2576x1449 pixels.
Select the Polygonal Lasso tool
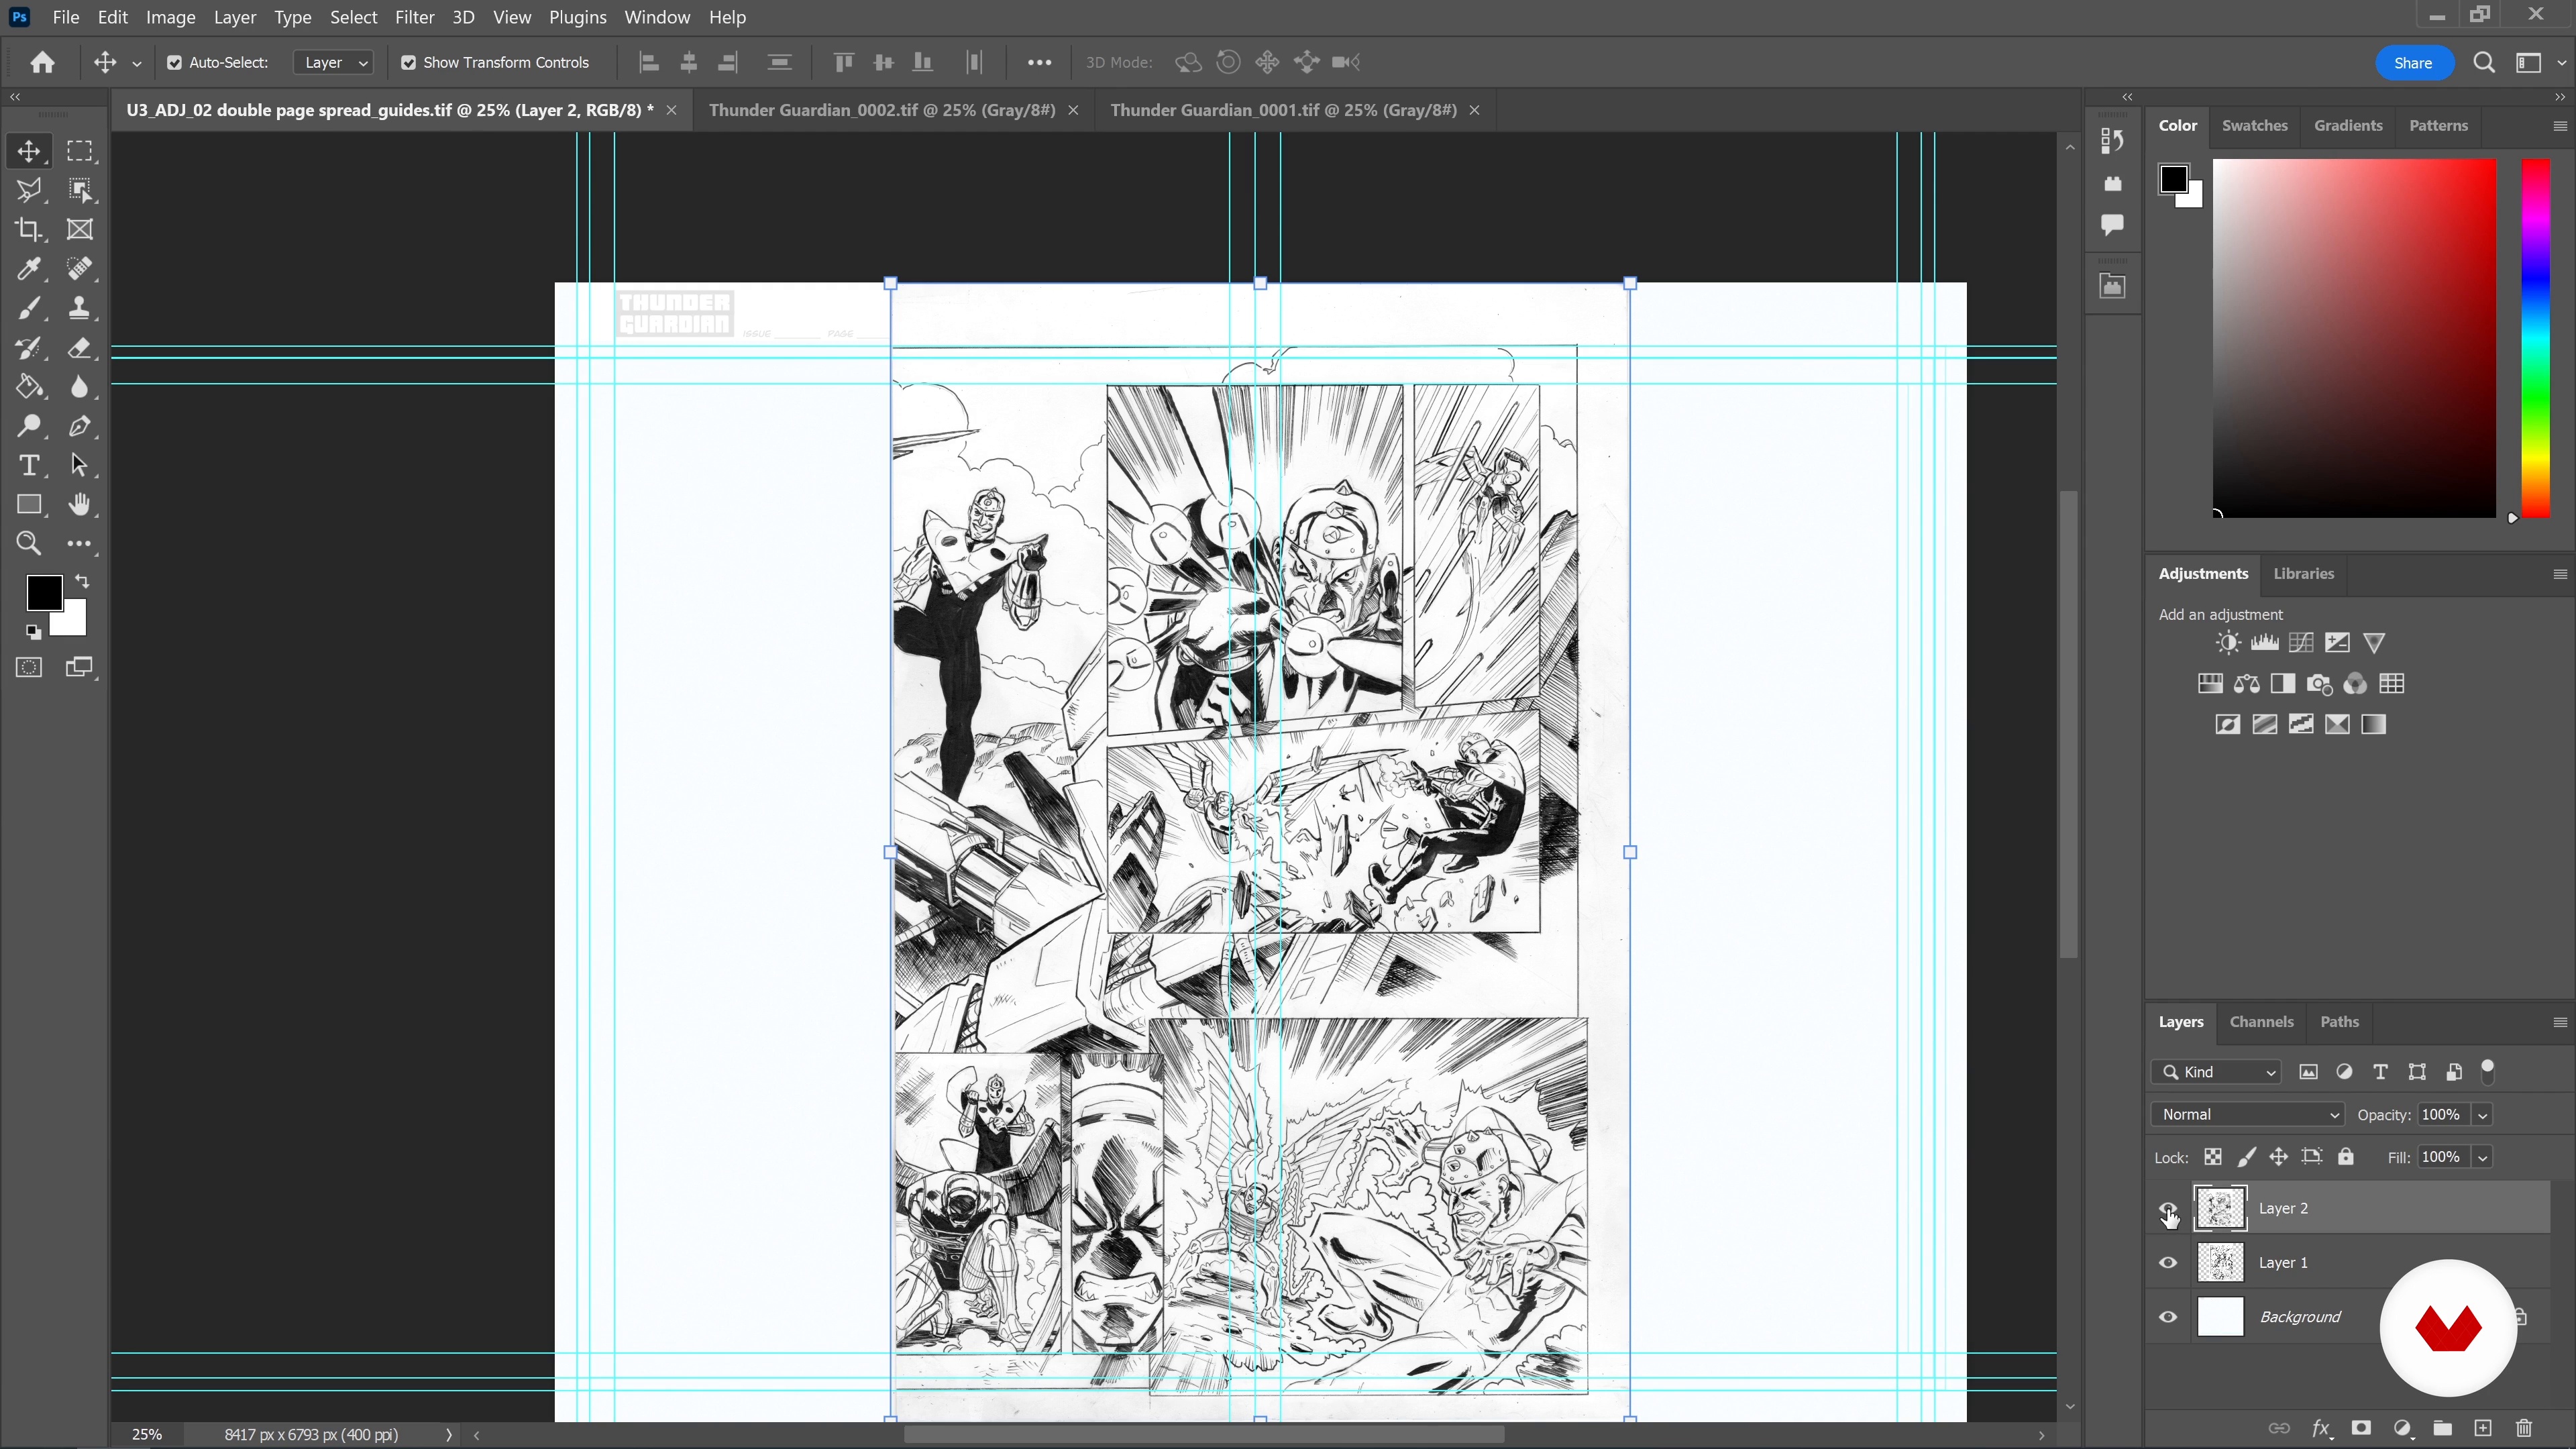point(29,190)
